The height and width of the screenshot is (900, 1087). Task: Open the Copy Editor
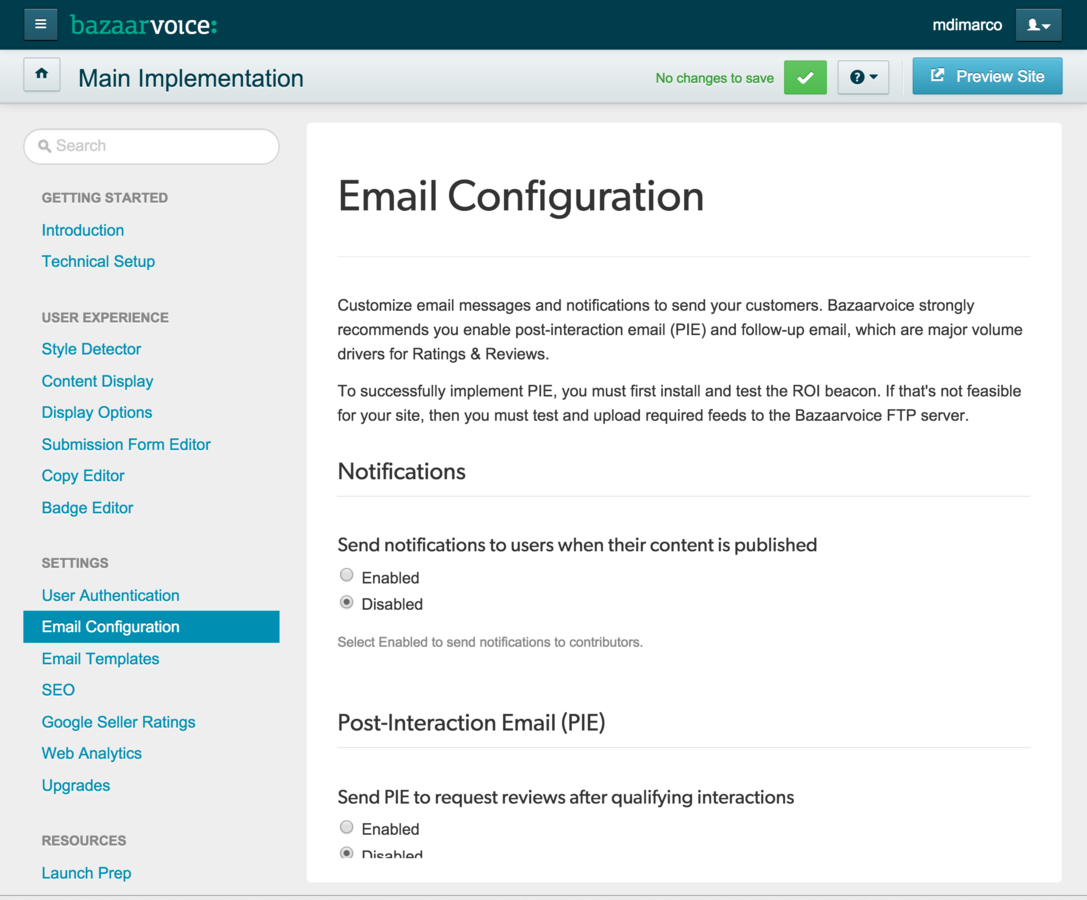pyautogui.click(x=83, y=476)
